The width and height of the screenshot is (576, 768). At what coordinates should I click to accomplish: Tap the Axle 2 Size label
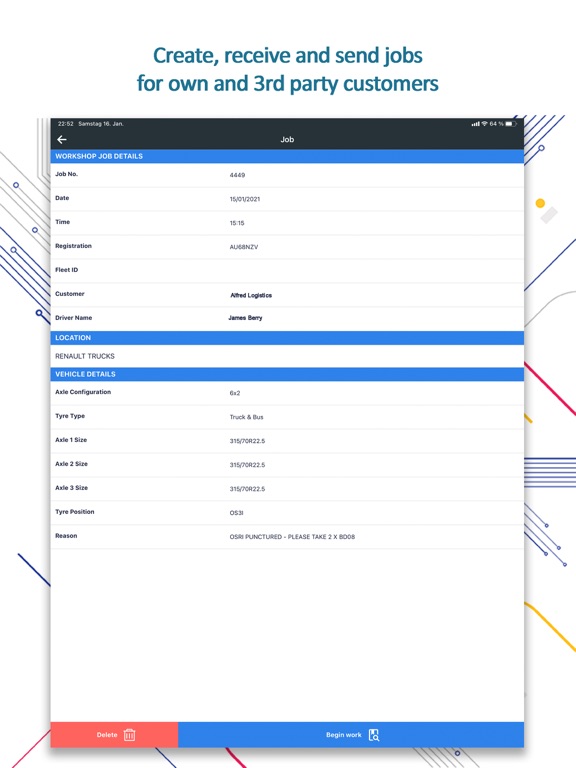(72, 464)
